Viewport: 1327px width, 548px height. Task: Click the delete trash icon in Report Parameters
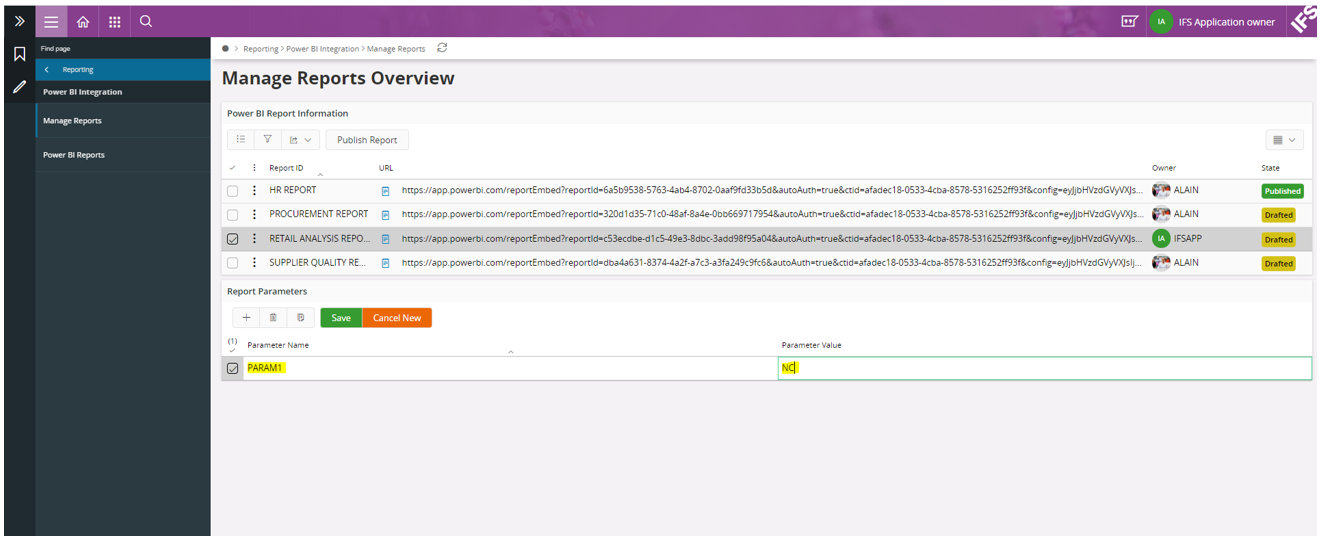click(x=273, y=318)
